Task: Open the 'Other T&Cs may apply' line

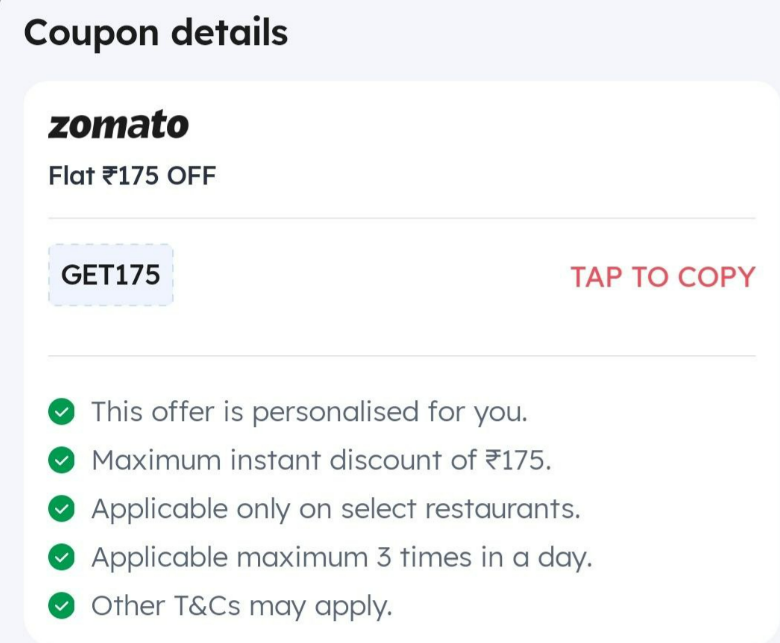Action: (x=242, y=606)
